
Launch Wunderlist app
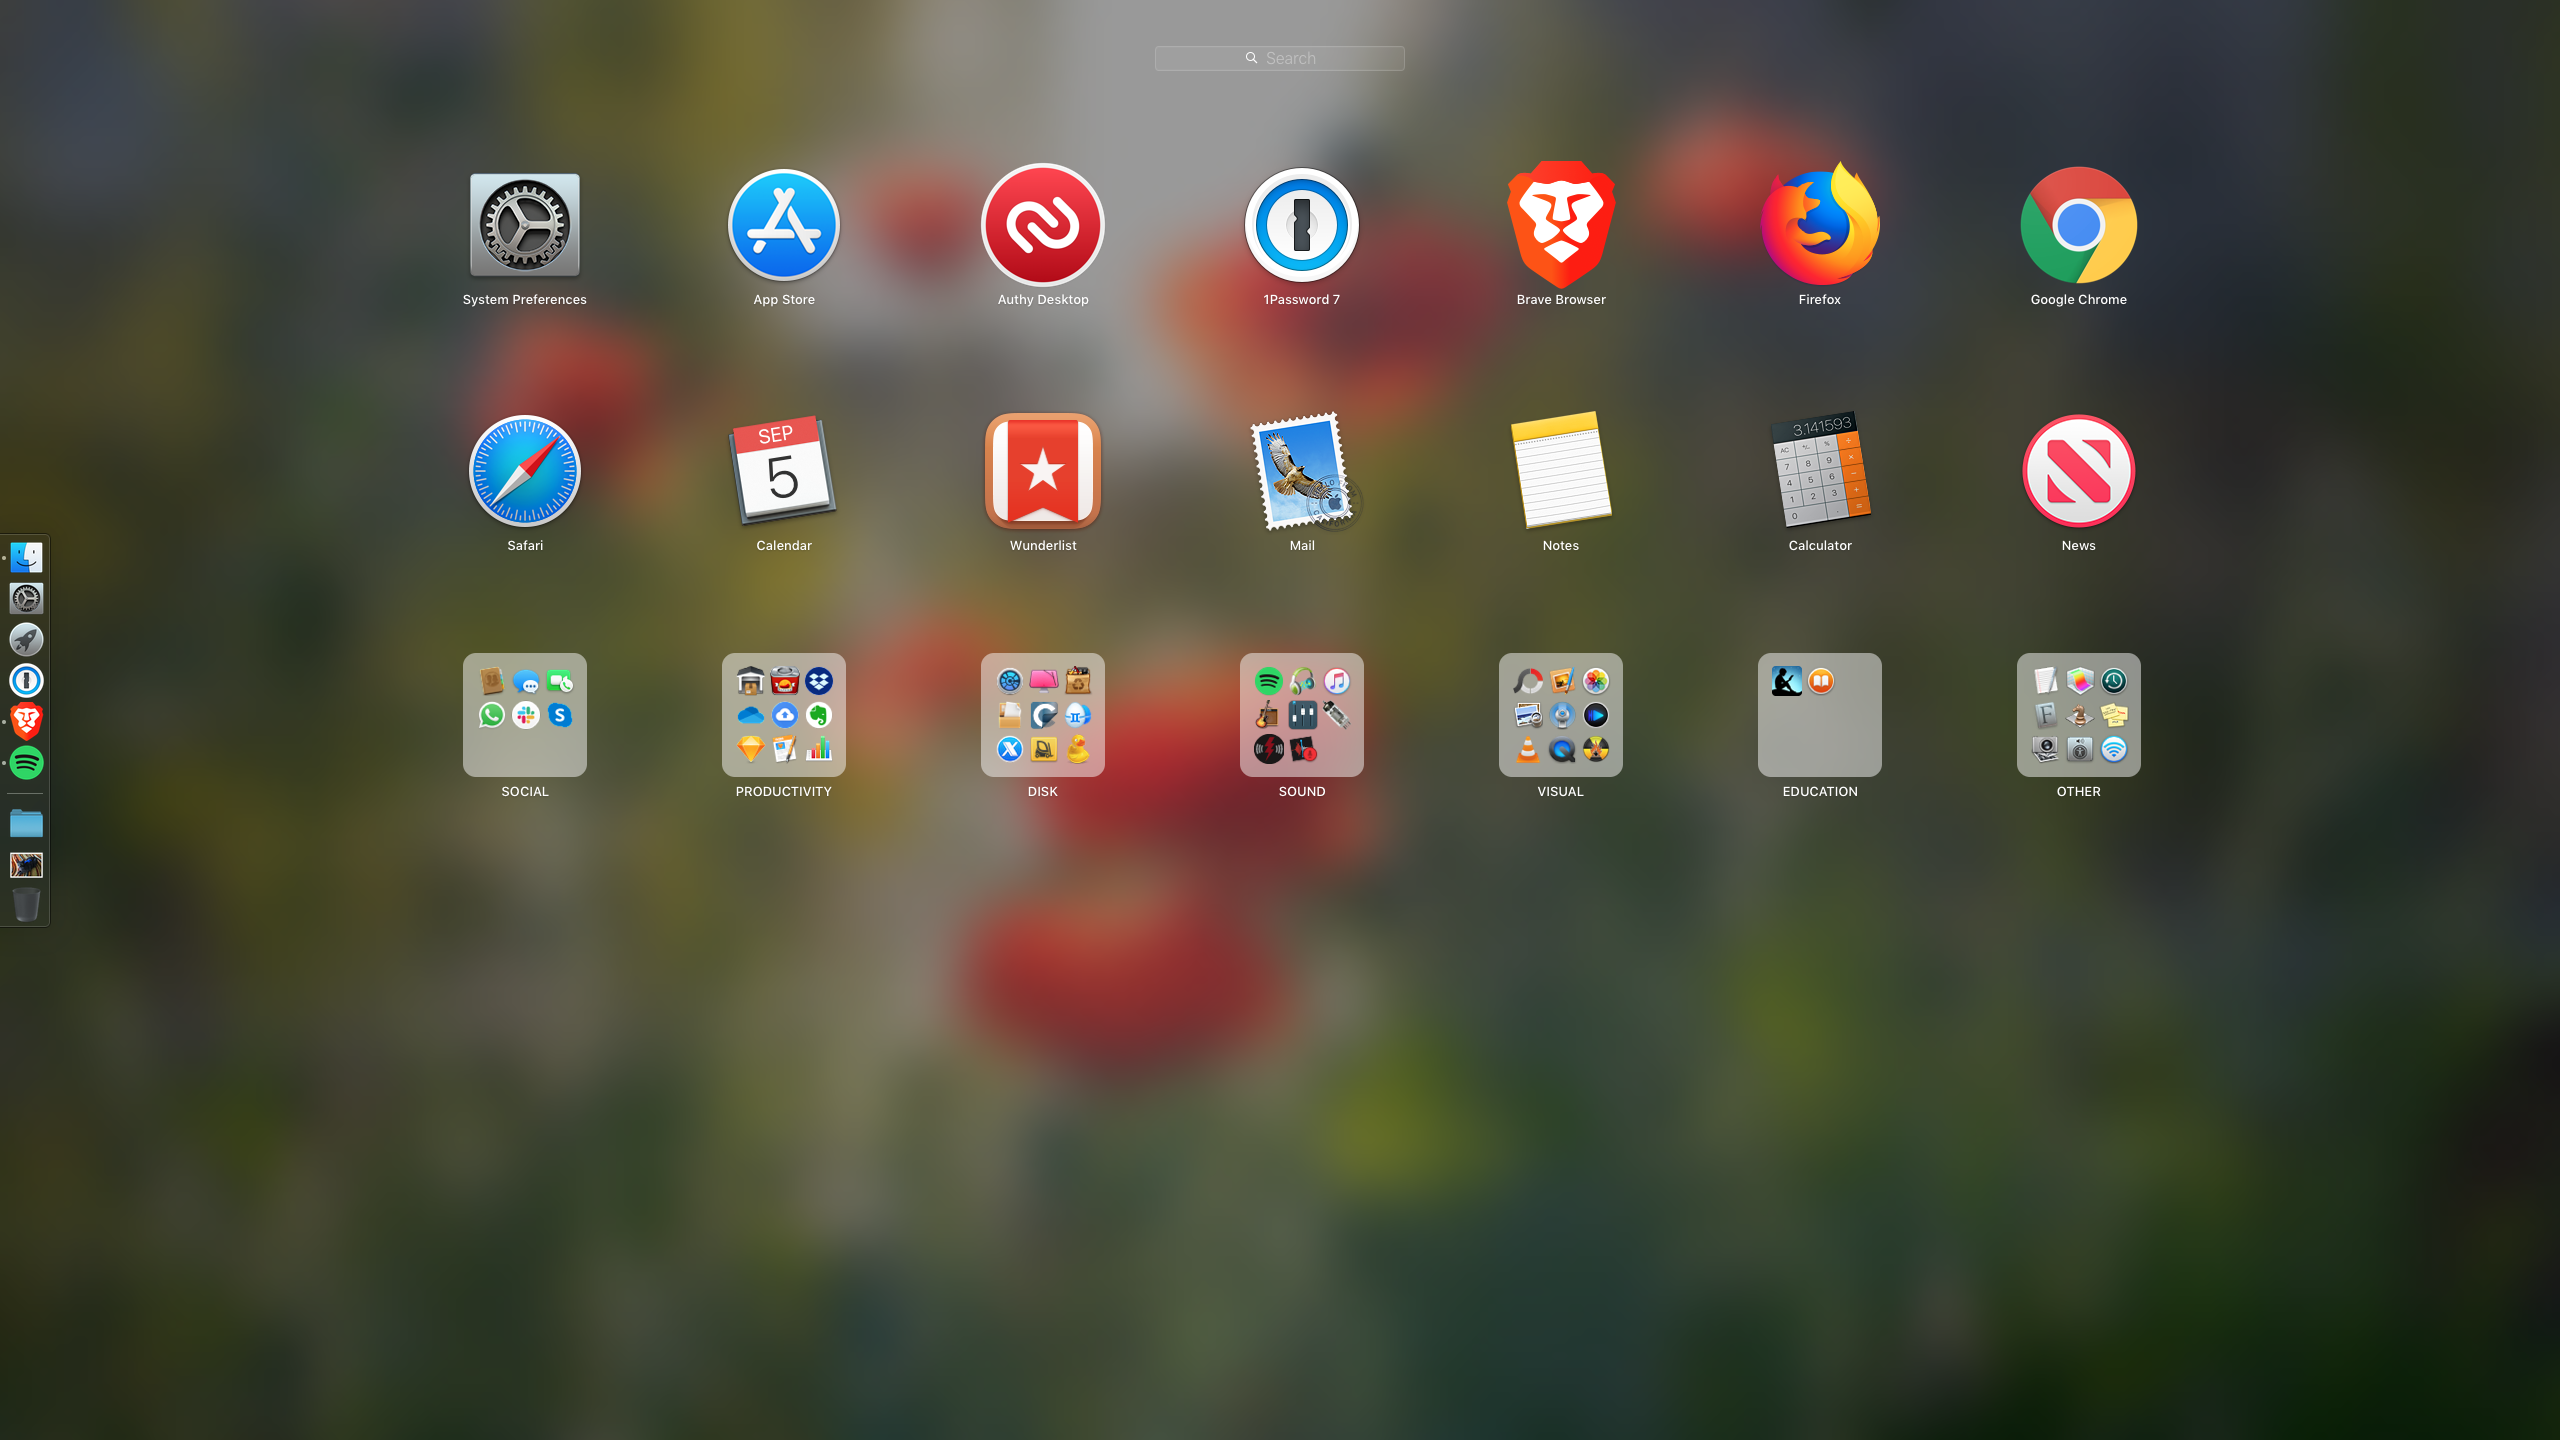tap(1042, 471)
